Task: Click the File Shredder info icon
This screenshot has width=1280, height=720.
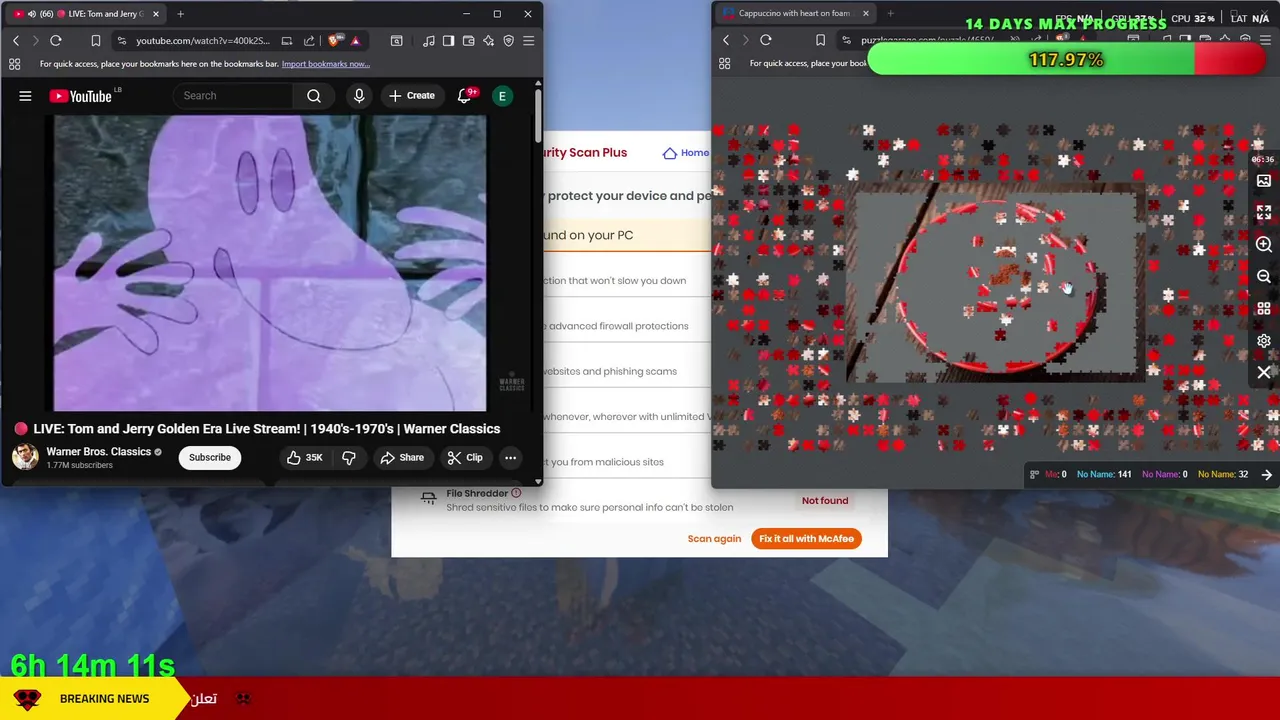Action: pos(516,493)
